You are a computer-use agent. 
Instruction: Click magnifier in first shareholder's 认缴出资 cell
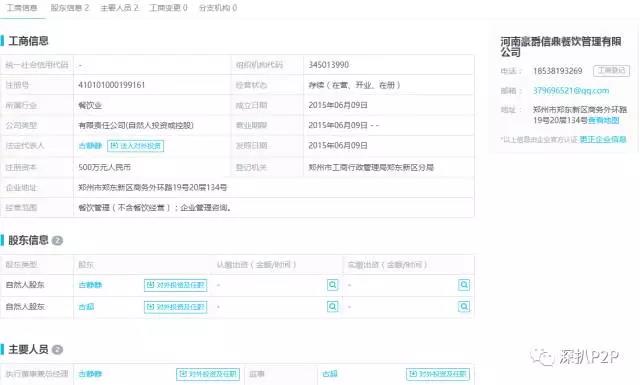(x=333, y=285)
